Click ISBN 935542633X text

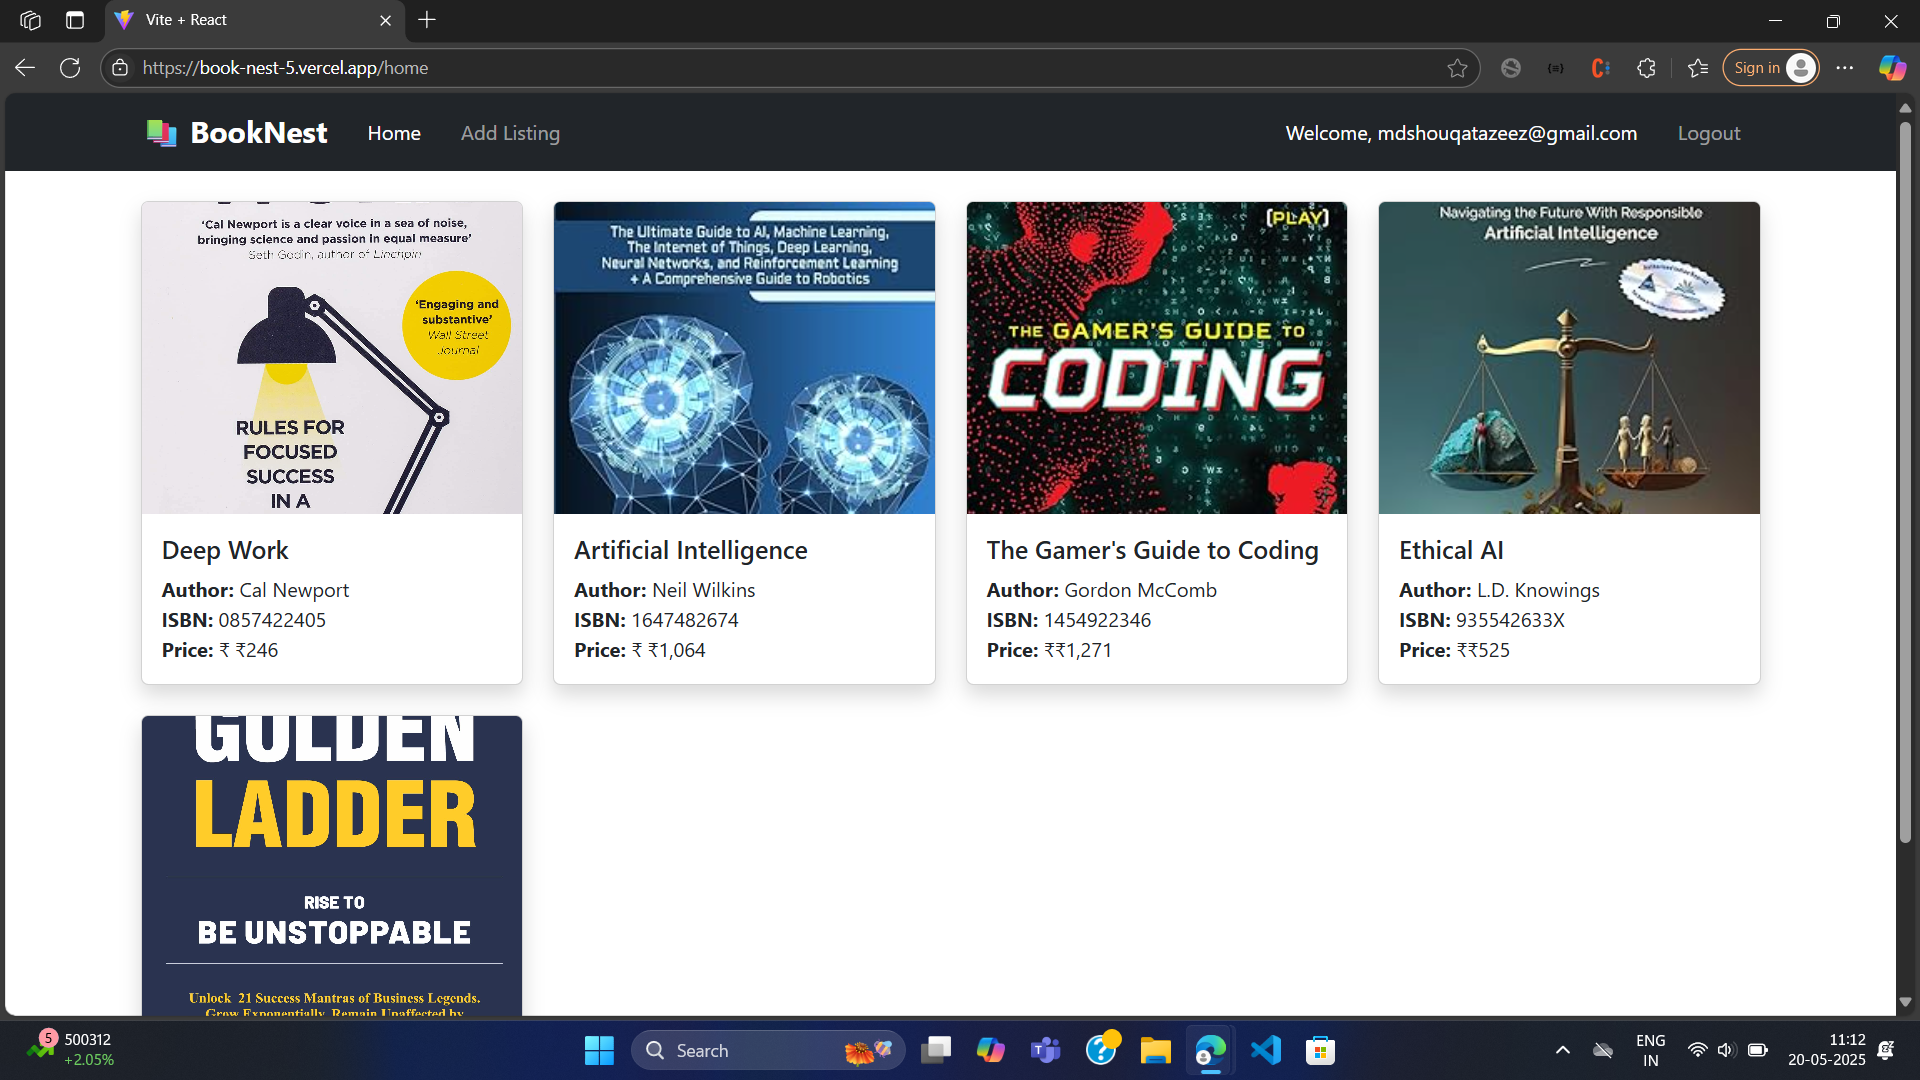click(x=1482, y=620)
